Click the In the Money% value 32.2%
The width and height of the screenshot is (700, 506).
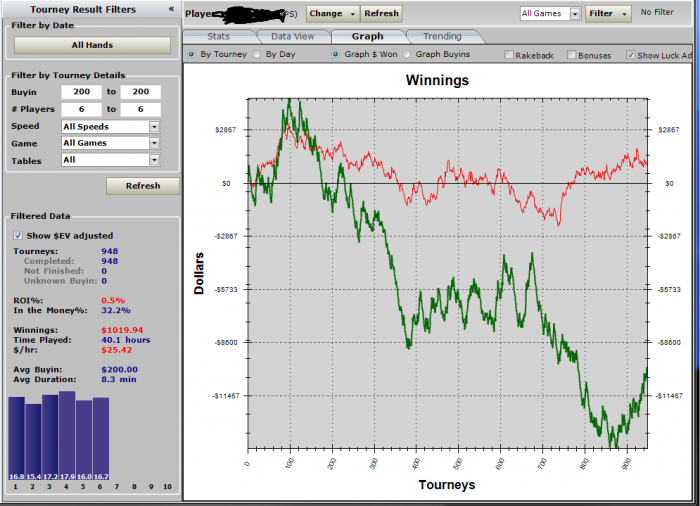click(x=116, y=310)
